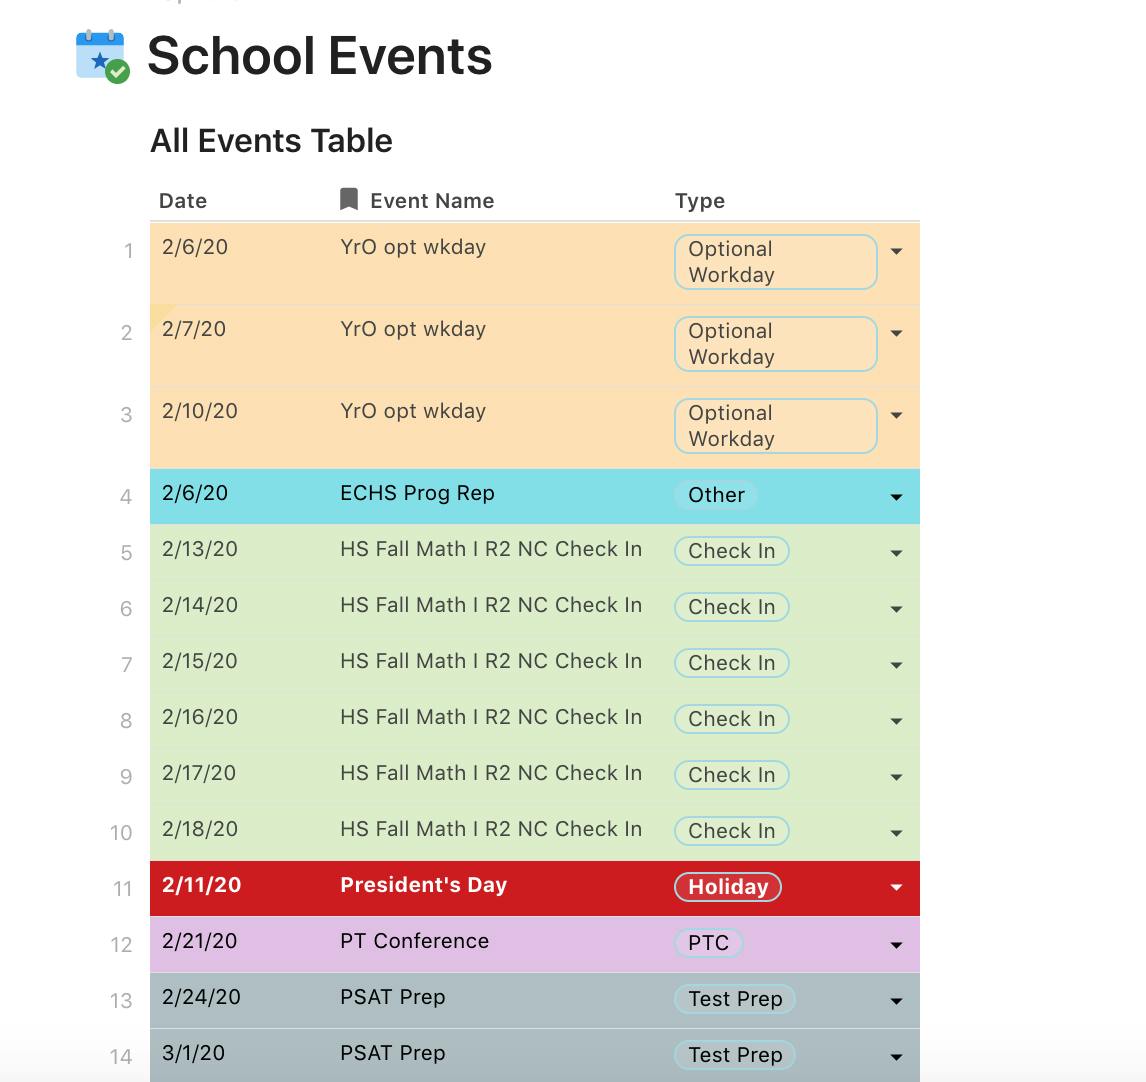The image size is (1146, 1082).
Task: Select the Check In tag for 2/17/20
Action: tap(732, 775)
